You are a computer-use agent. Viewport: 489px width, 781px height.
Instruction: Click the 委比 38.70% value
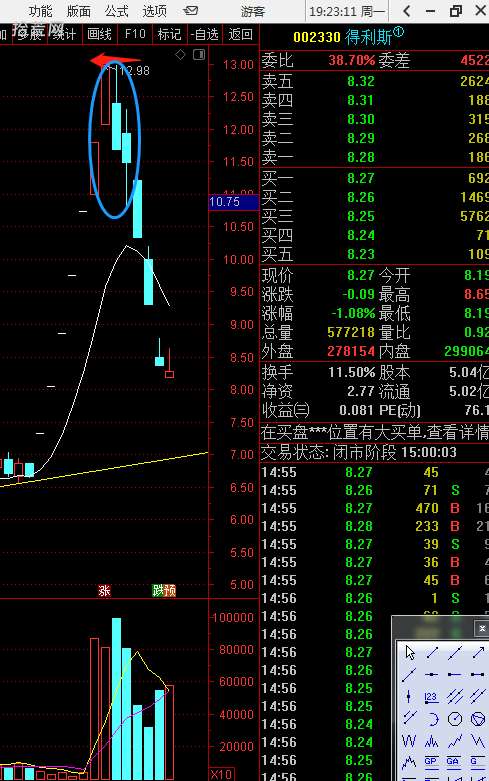[x=352, y=61]
